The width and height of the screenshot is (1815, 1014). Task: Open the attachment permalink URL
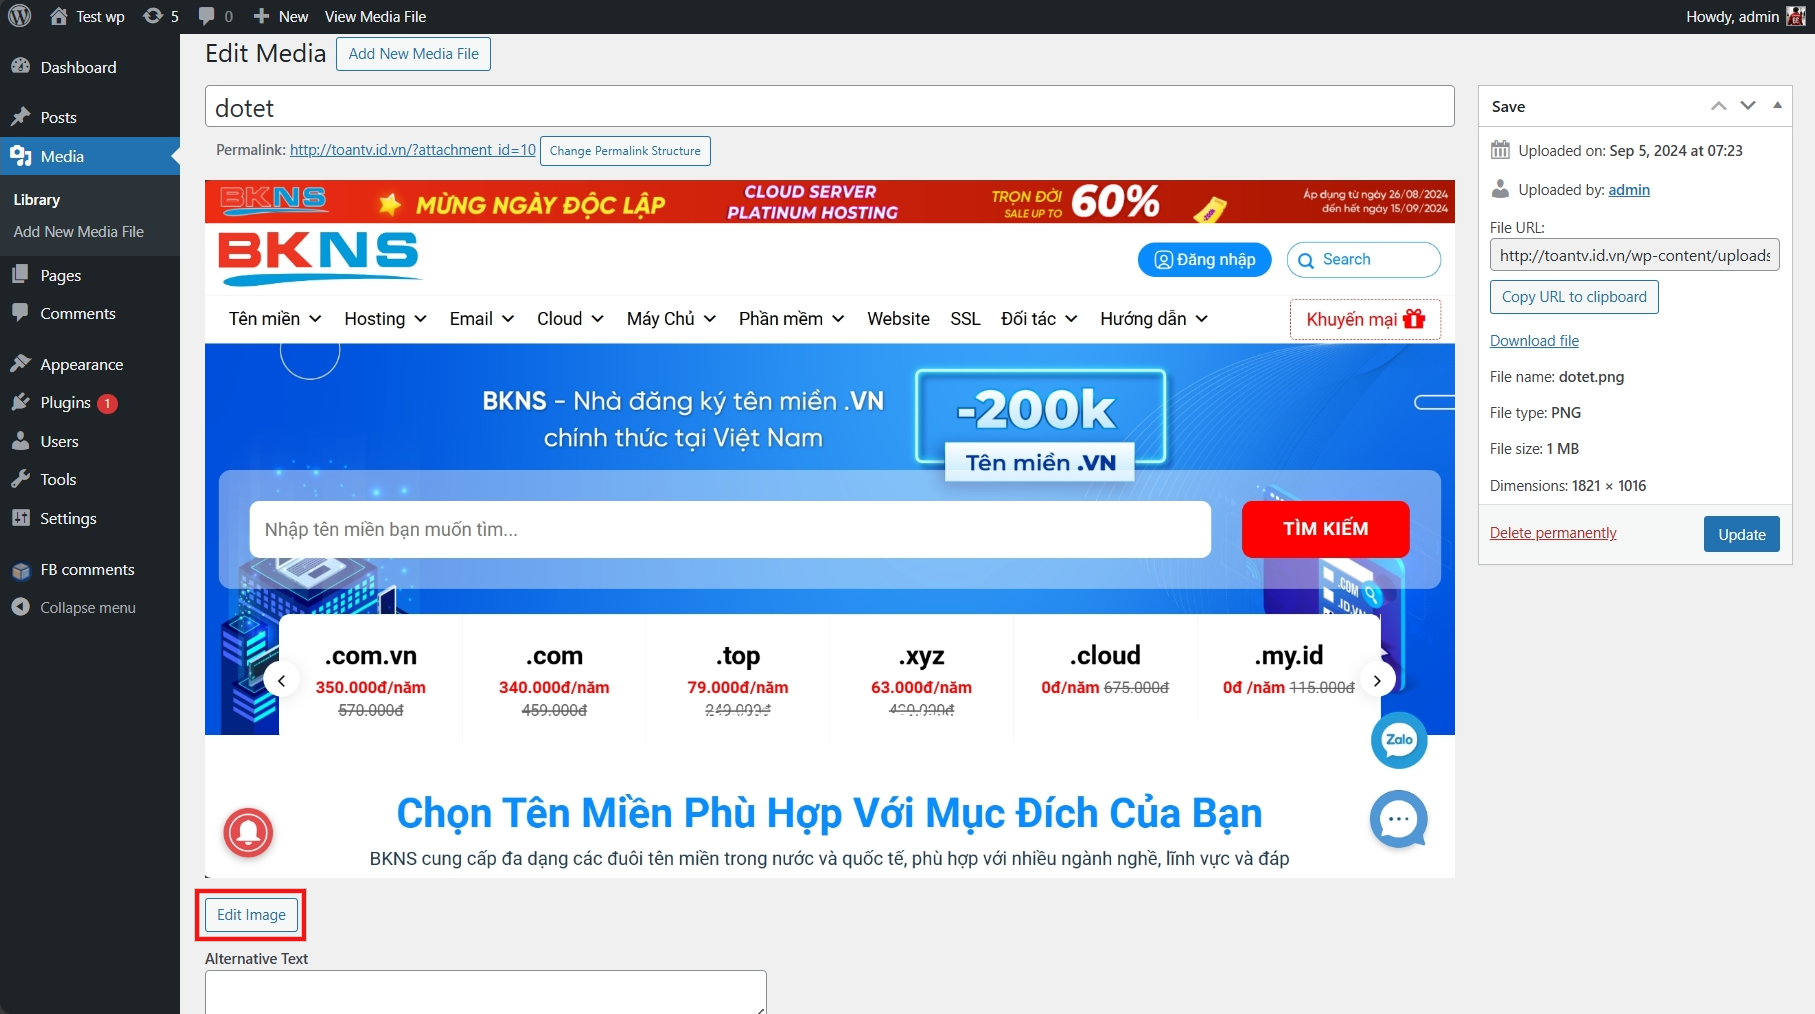click(413, 150)
